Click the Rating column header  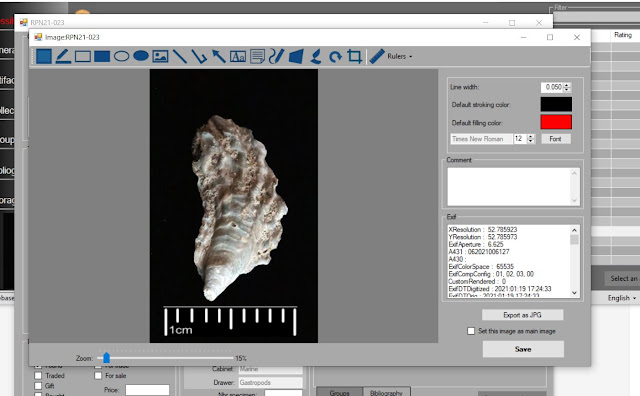(623, 35)
